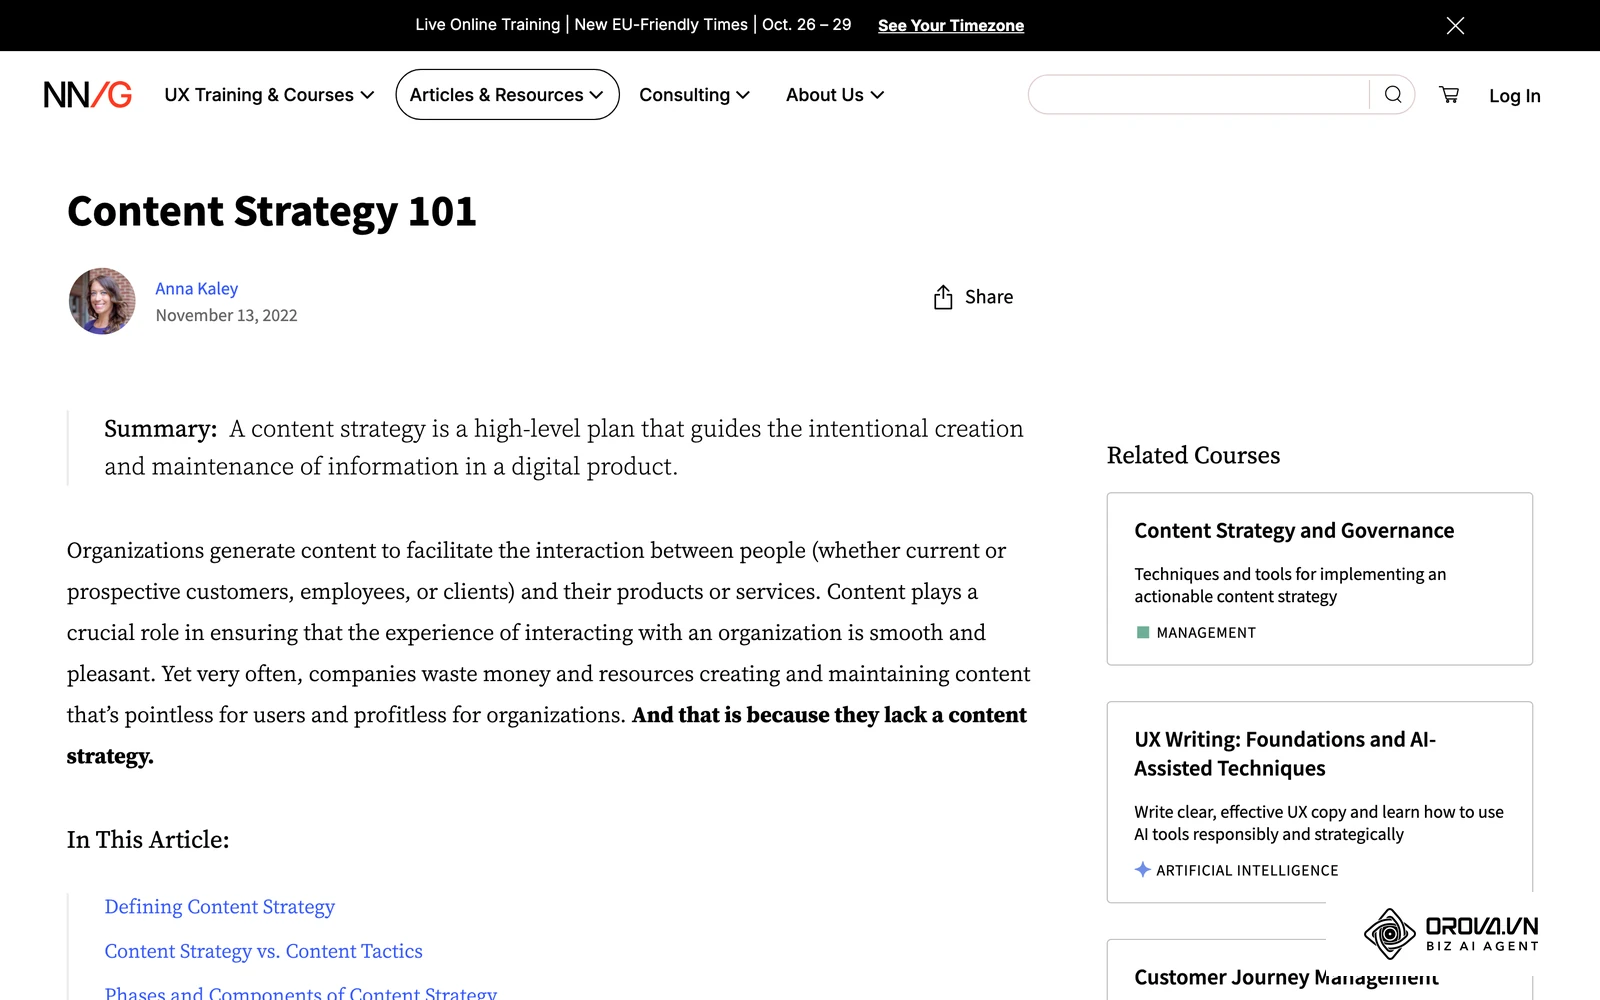The width and height of the screenshot is (1600, 1000).
Task: Go to Content Strategy vs. Content Tactics
Action: 264,951
